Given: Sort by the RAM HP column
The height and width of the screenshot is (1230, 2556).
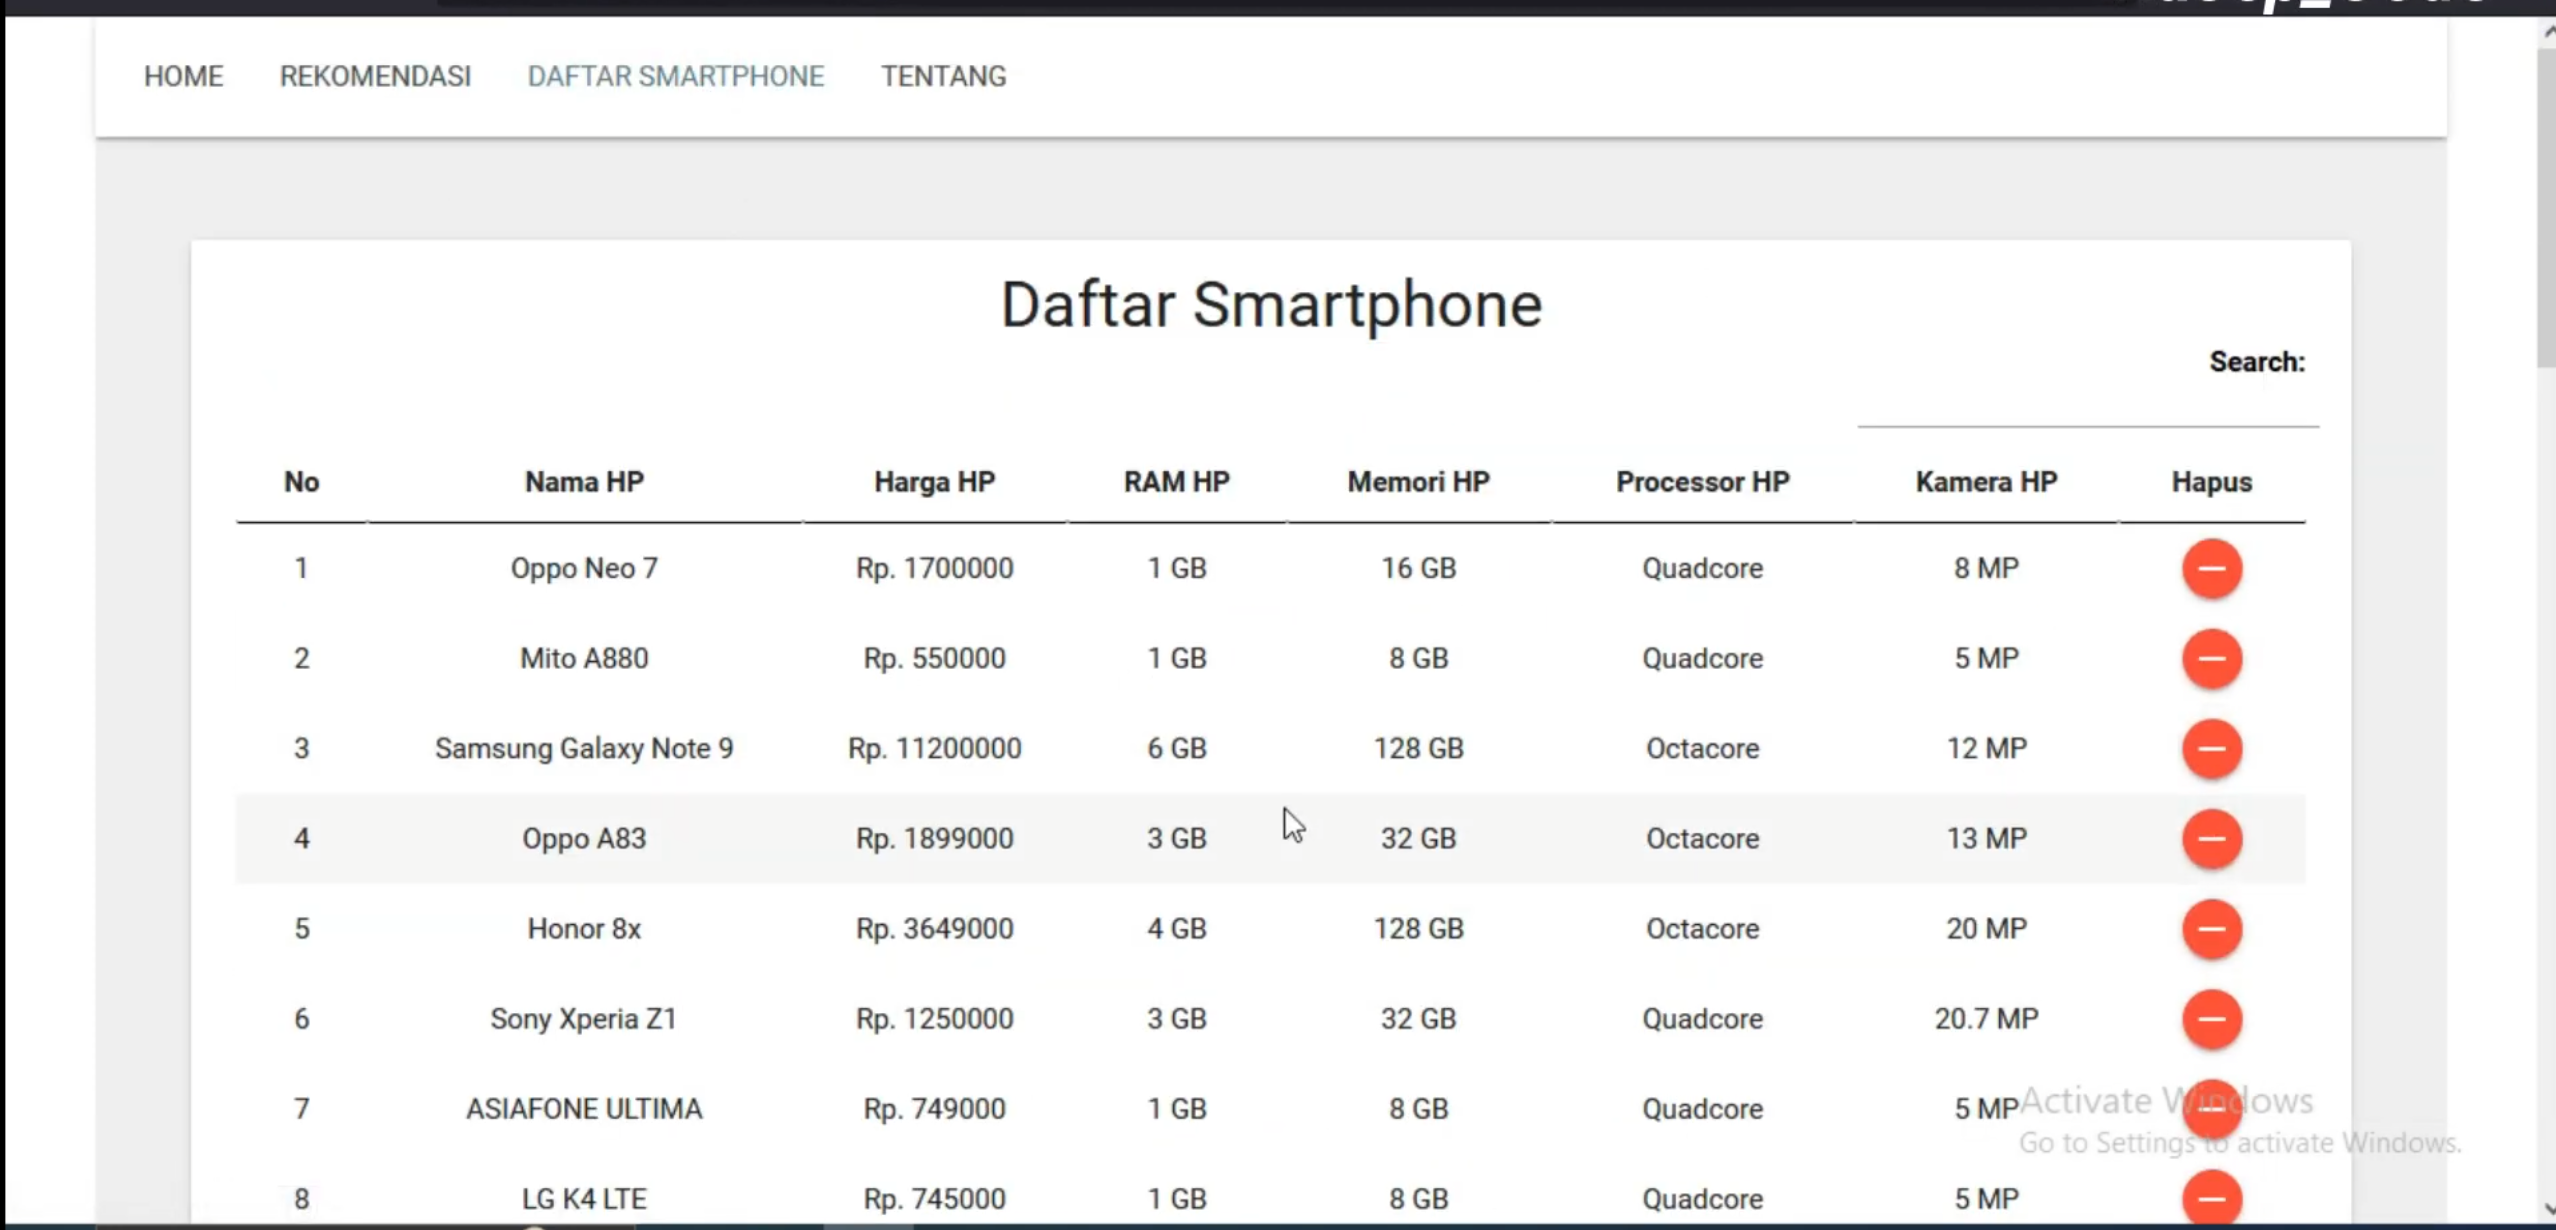Looking at the screenshot, I should 1176,482.
